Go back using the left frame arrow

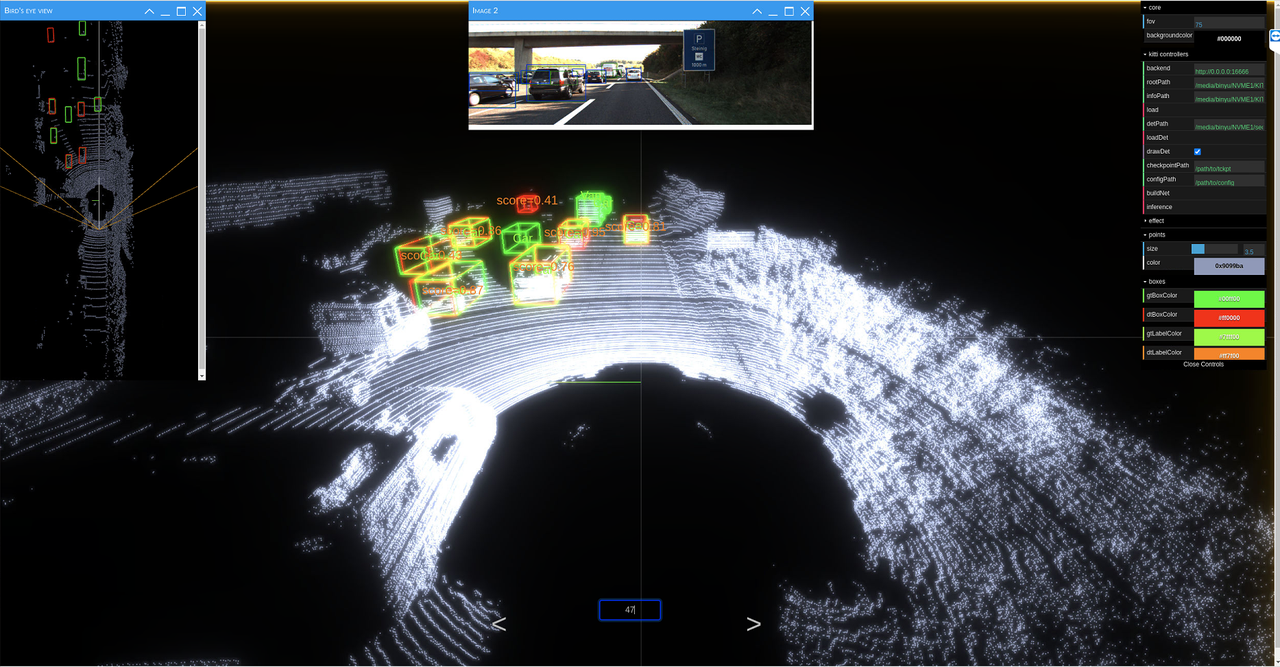point(498,623)
